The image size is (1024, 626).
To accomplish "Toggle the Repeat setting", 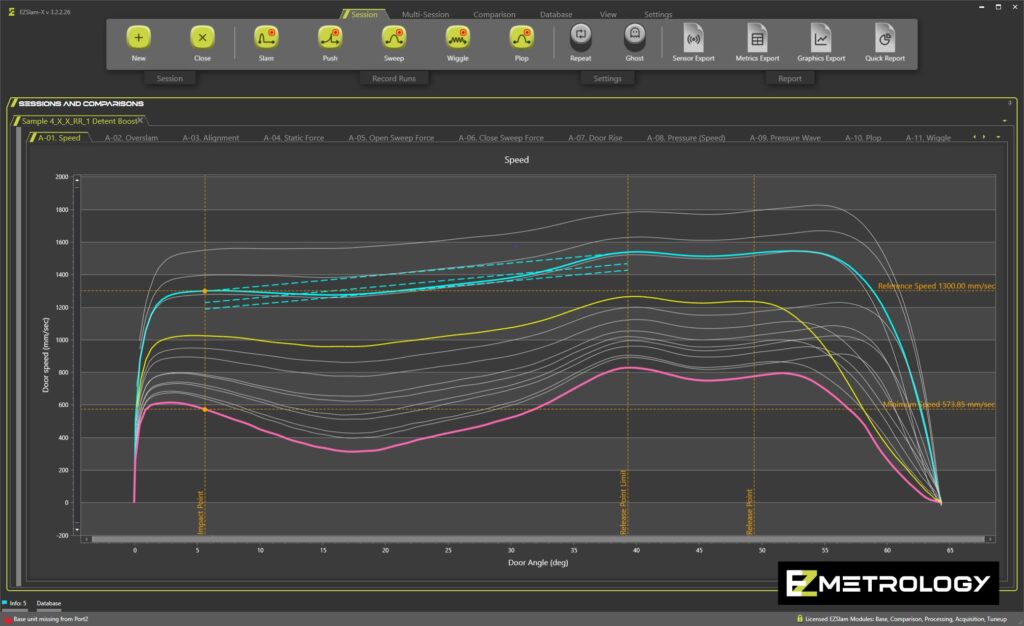I will point(580,38).
